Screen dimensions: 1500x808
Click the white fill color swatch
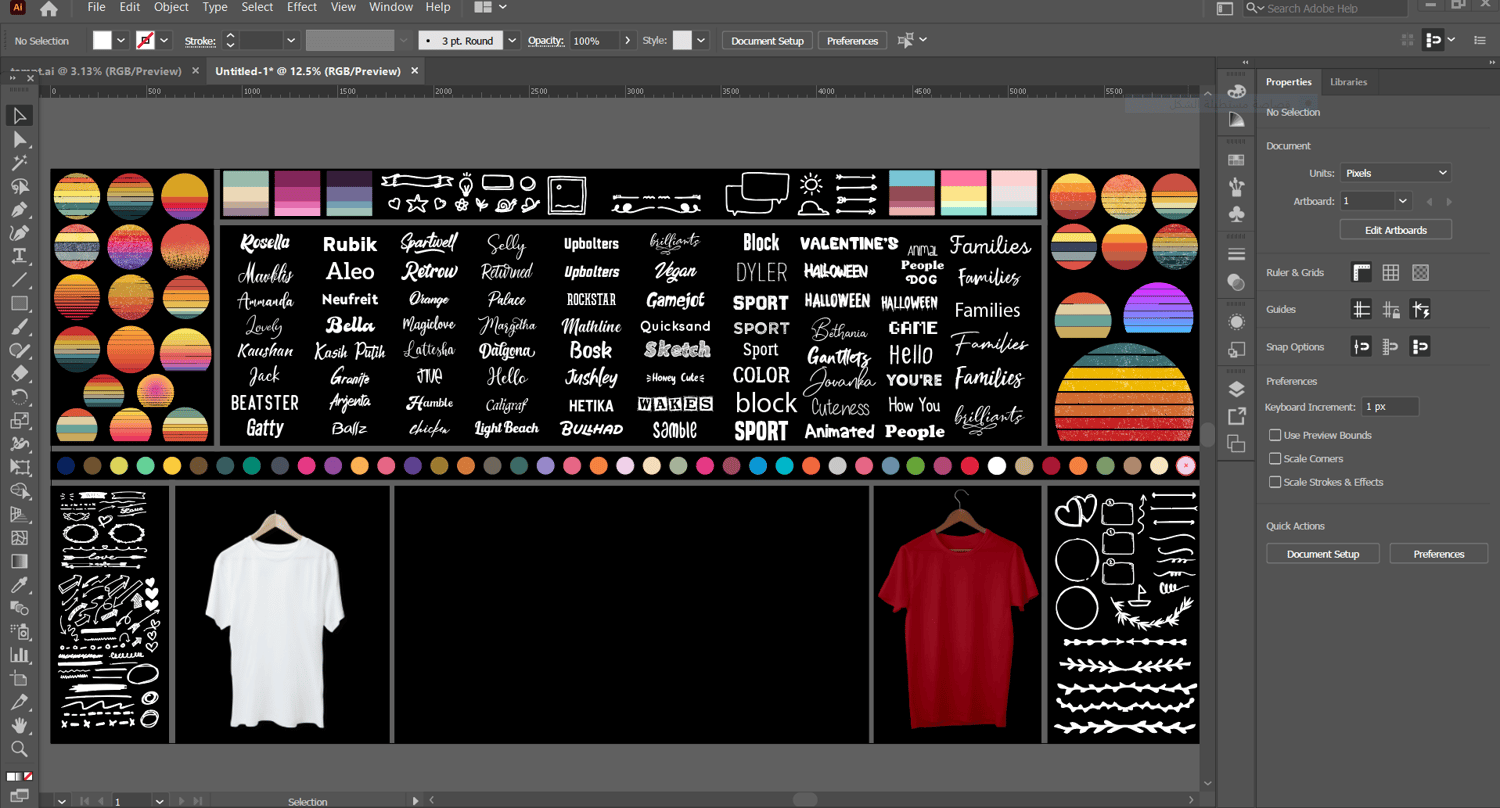[102, 41]
